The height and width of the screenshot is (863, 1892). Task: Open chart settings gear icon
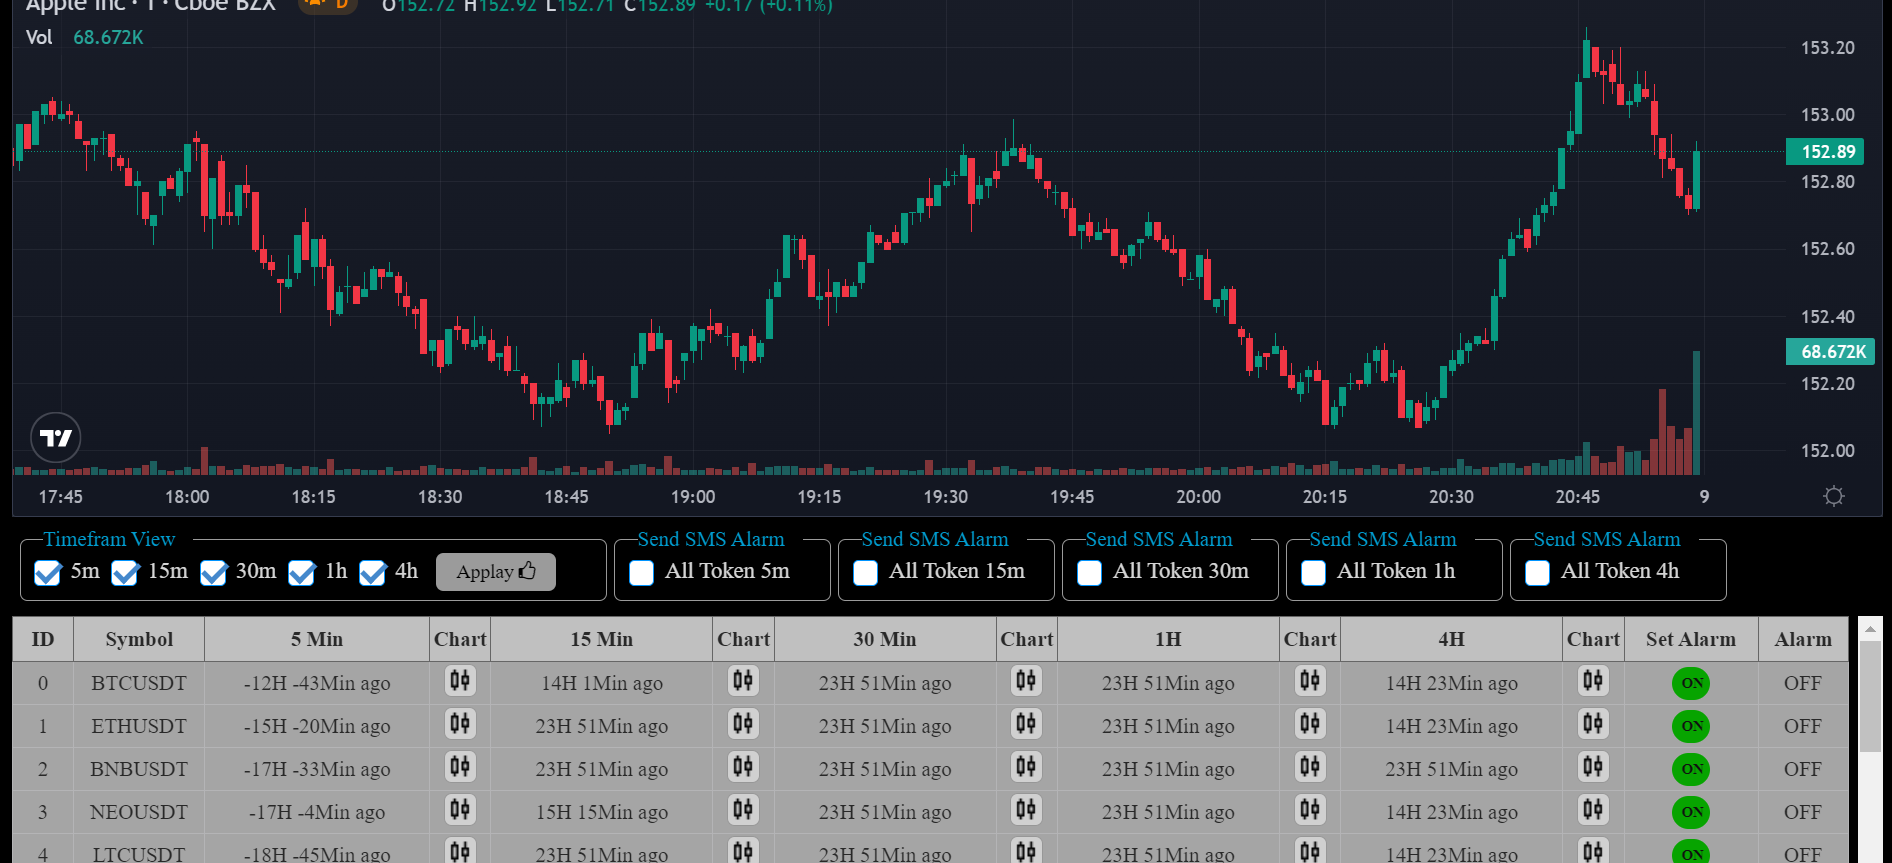click(x=1833, y=497)
